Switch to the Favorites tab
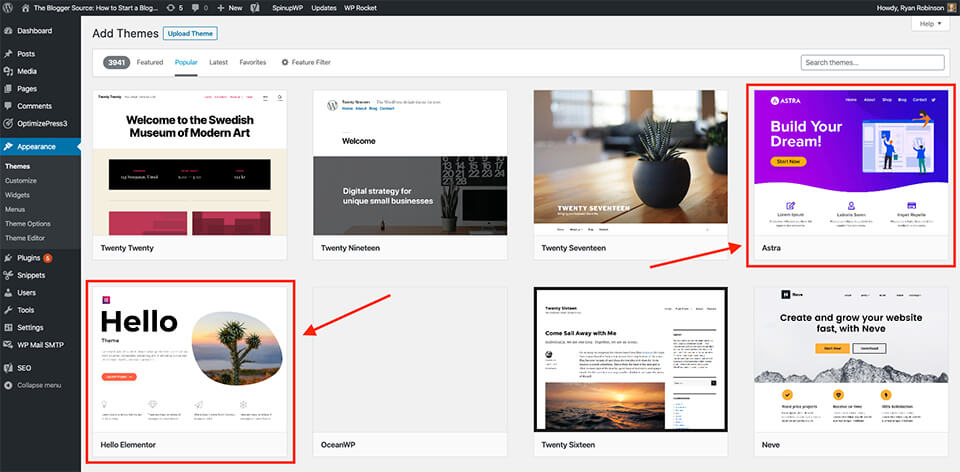 click(253, 62)
